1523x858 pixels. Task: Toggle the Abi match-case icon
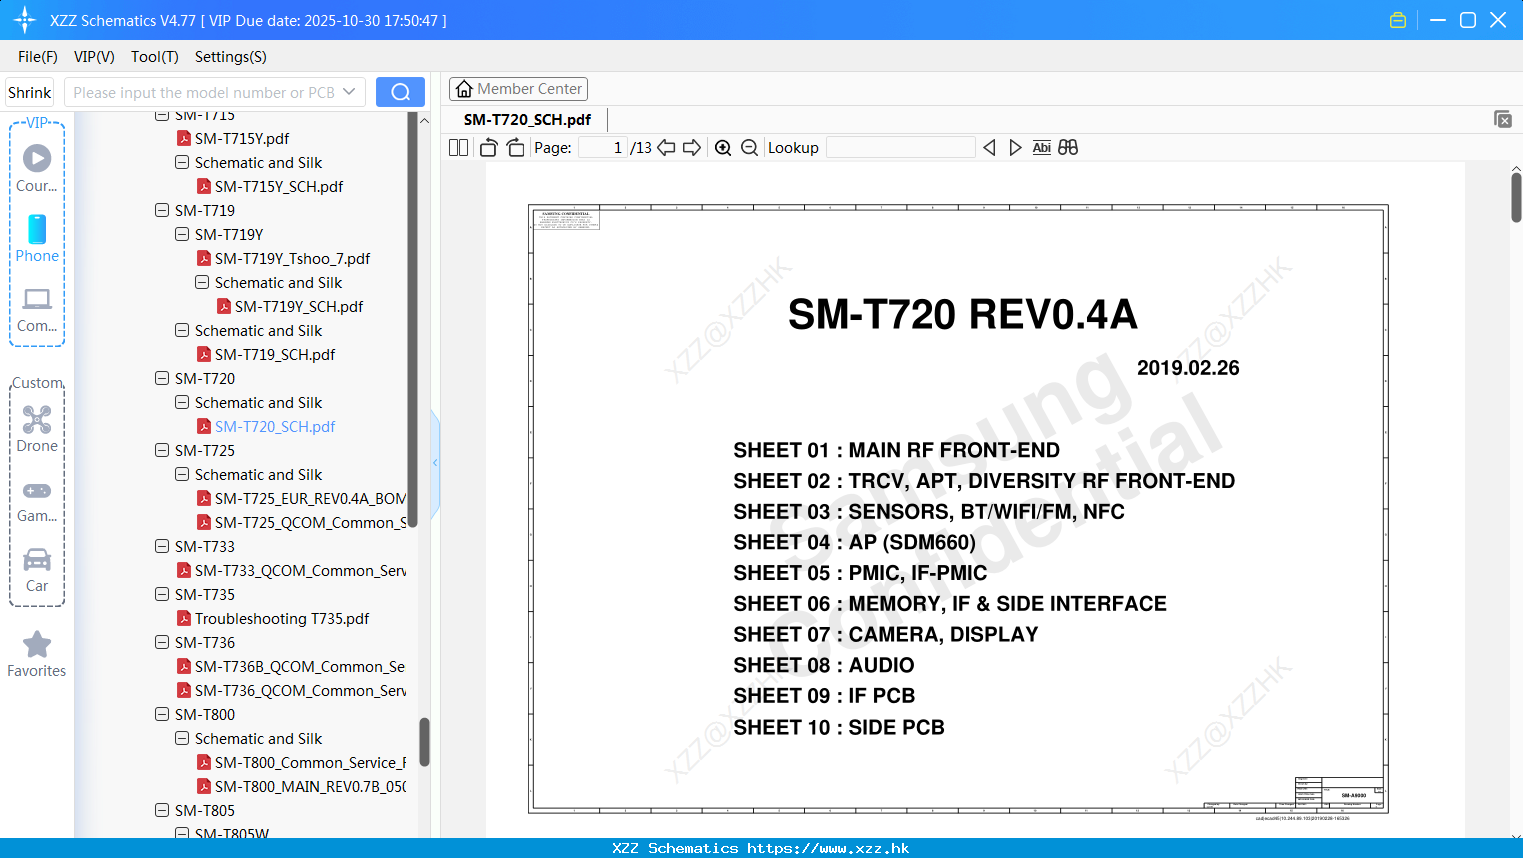point(1041,147)
